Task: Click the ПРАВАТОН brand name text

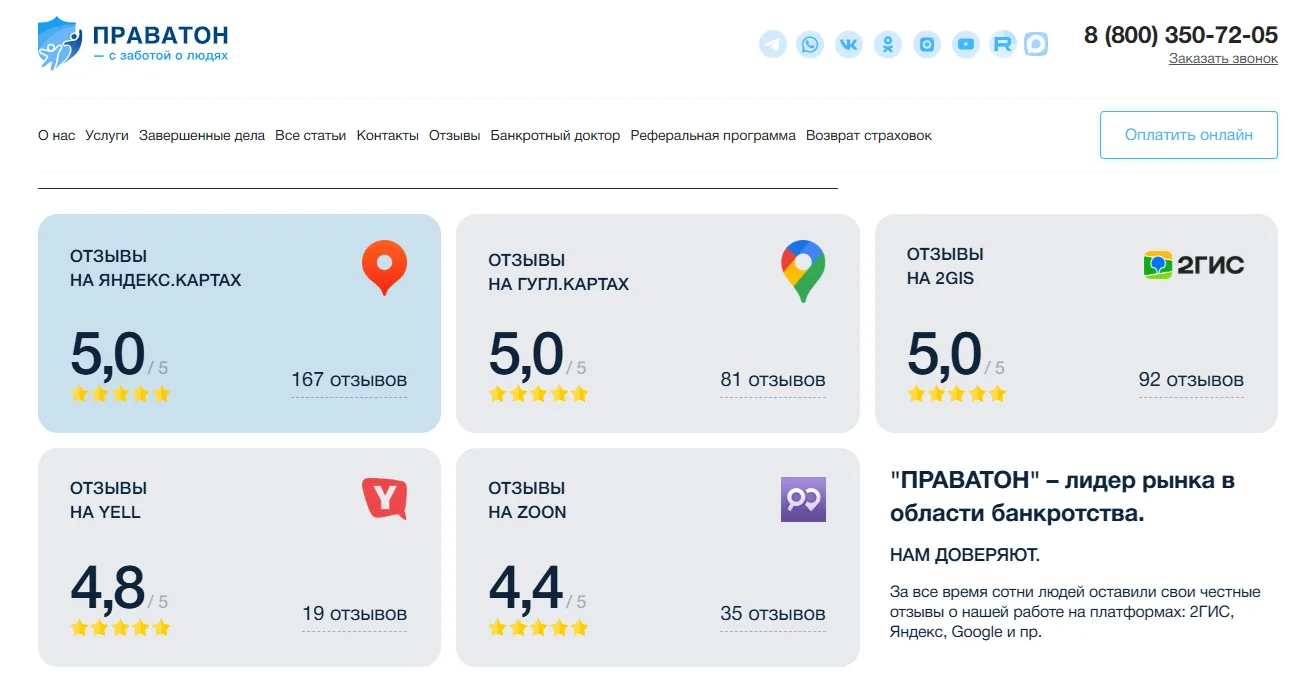Action: pos(161,36)
